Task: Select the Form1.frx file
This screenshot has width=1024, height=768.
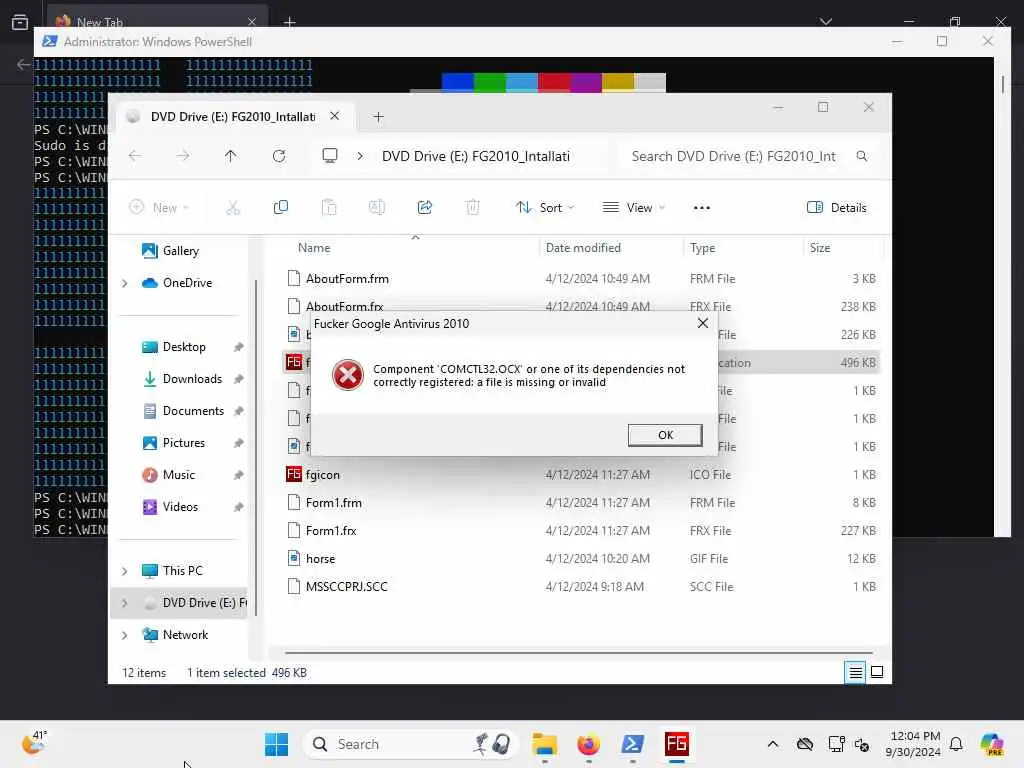Action: [581, 531]
